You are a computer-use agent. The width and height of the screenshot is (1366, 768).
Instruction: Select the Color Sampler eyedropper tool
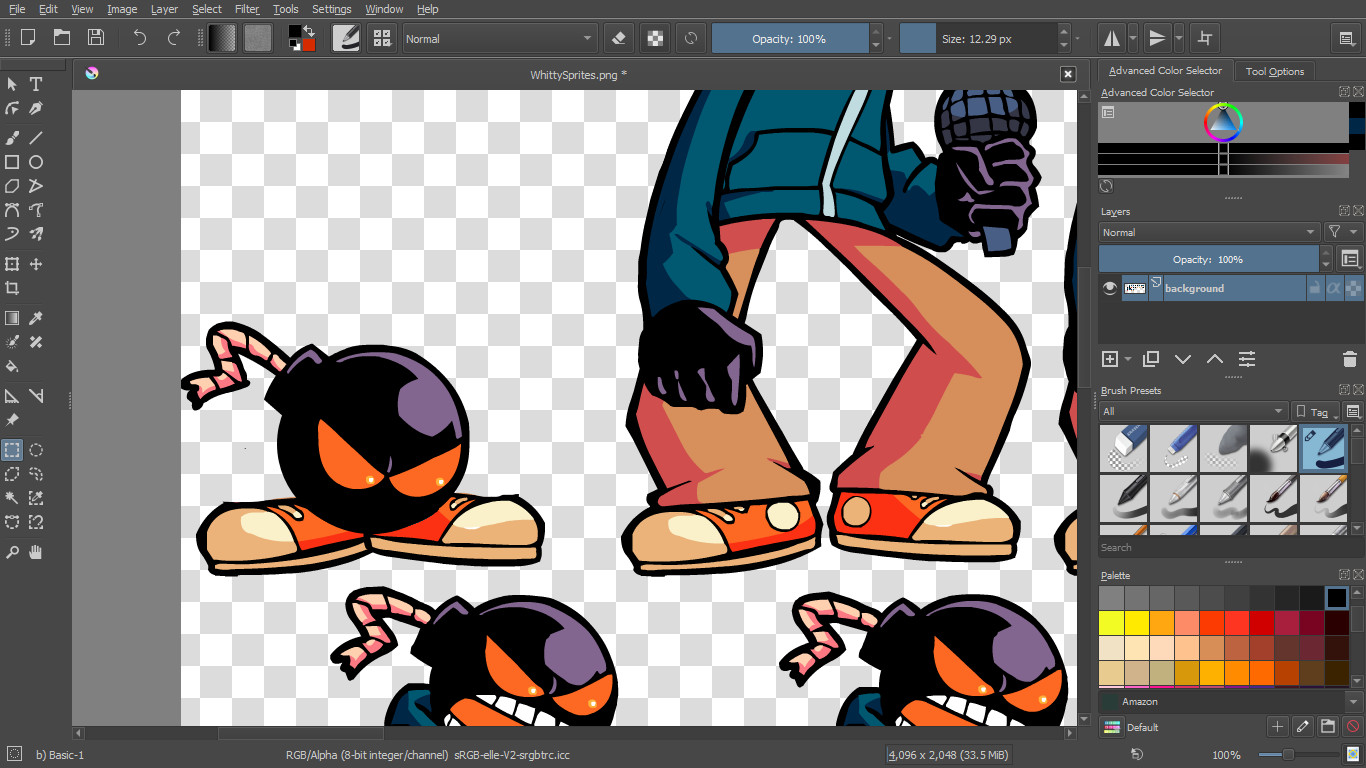coord(36,318)
